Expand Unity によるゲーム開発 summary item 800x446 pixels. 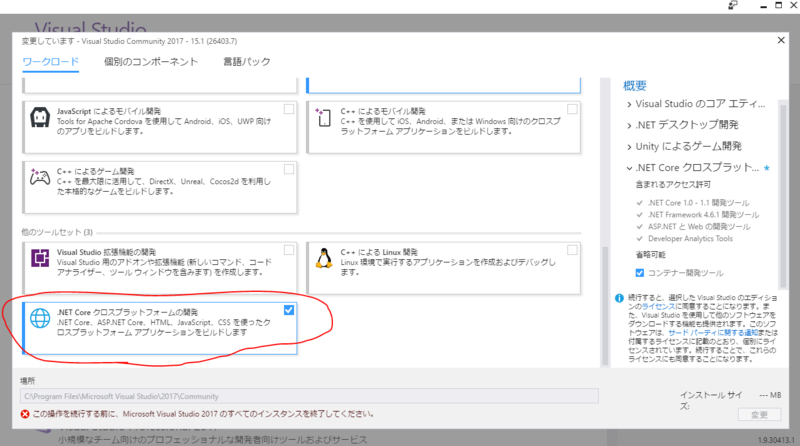(629, 147)
